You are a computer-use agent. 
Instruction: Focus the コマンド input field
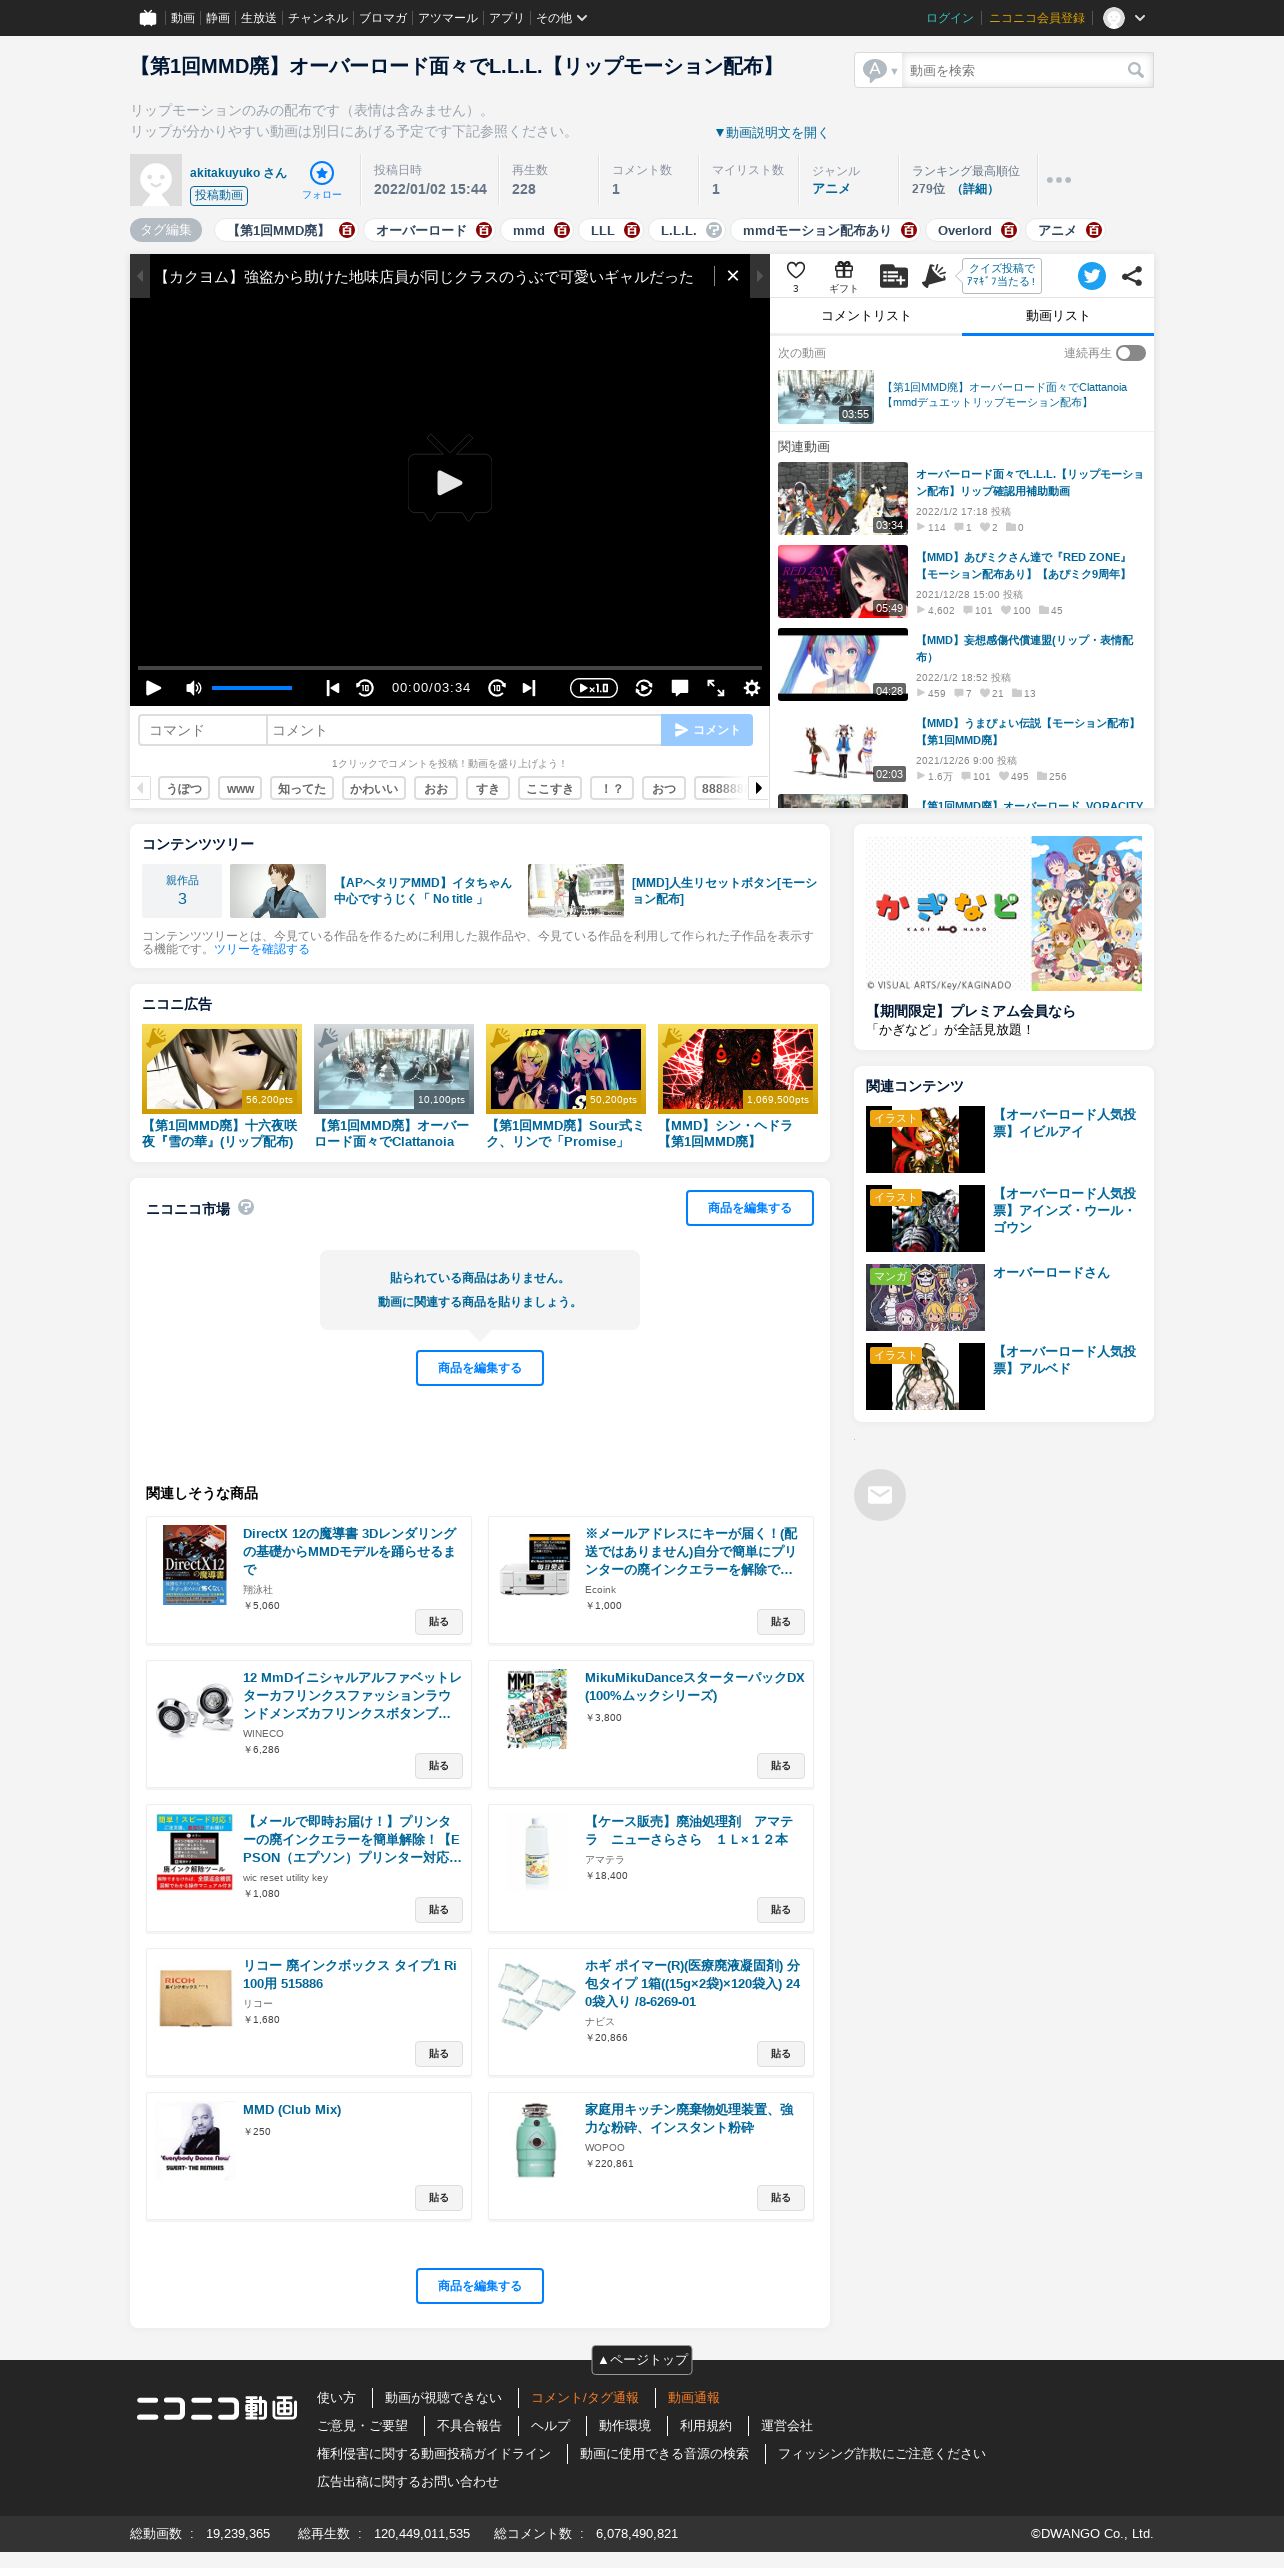pyautogui.click(x=203, y=730)
